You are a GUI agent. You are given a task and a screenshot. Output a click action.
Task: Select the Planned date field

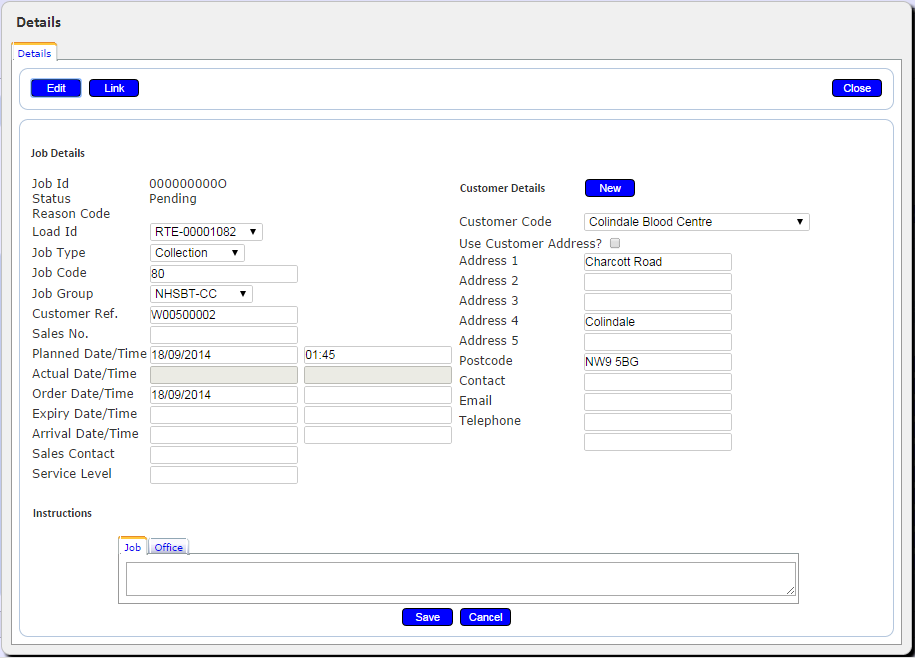224,355
